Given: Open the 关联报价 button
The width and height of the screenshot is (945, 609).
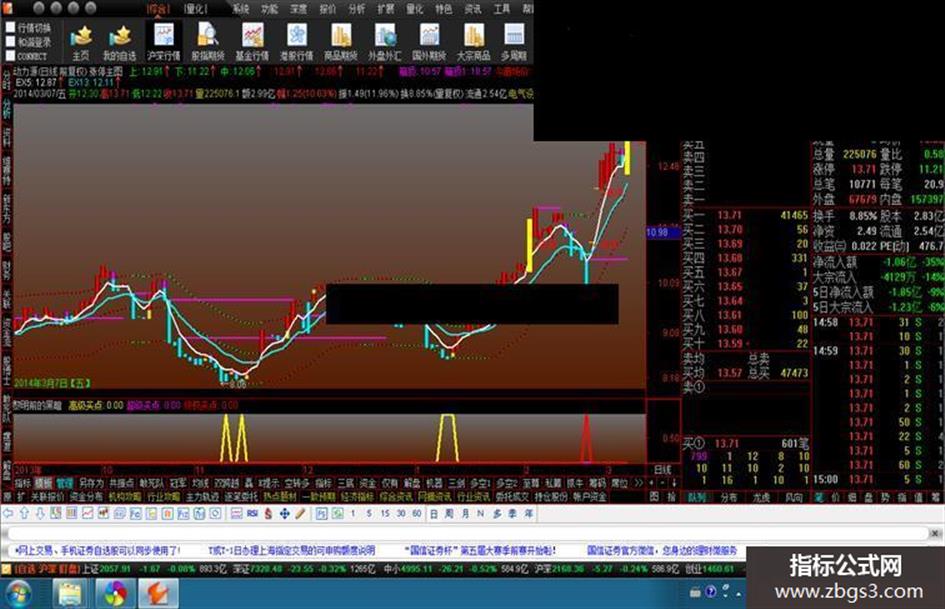Looking at the screenshot, I should point(47,497).
